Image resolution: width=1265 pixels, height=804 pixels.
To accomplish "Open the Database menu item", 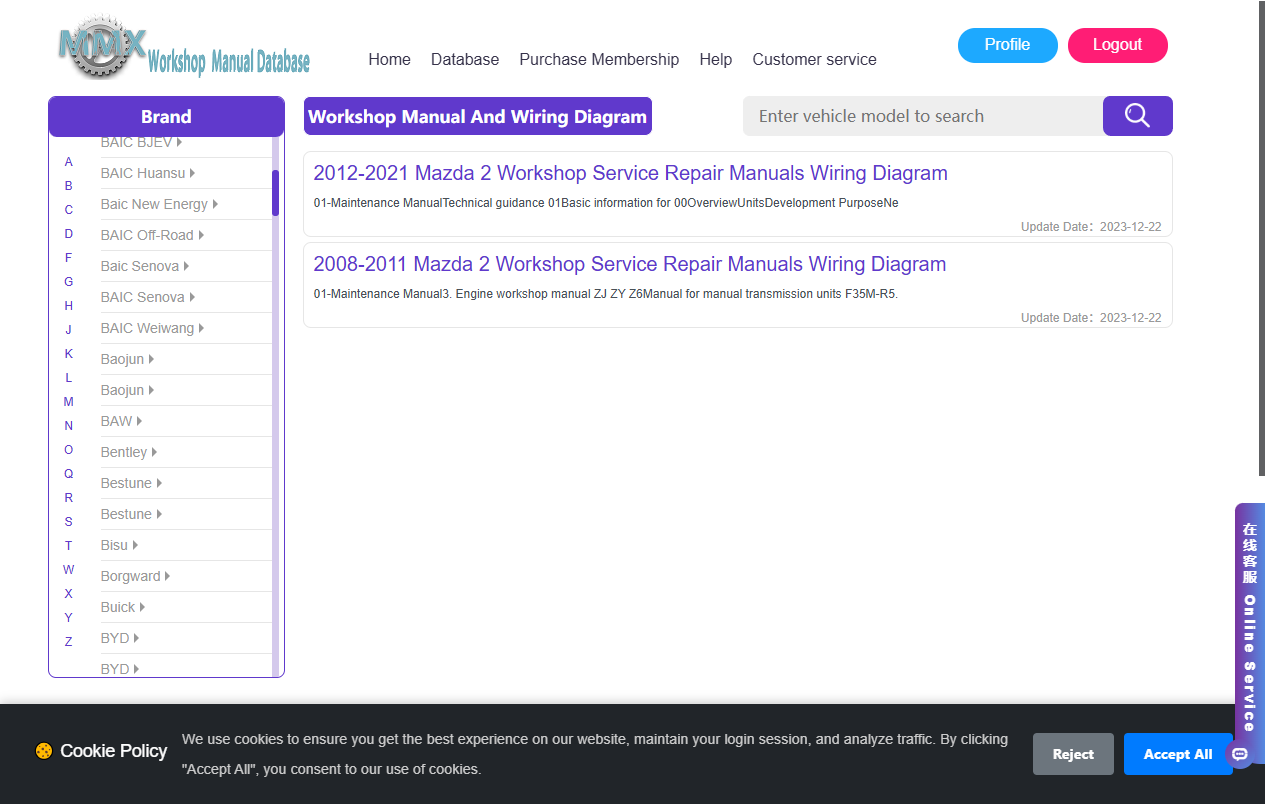I will pos(465,59).
